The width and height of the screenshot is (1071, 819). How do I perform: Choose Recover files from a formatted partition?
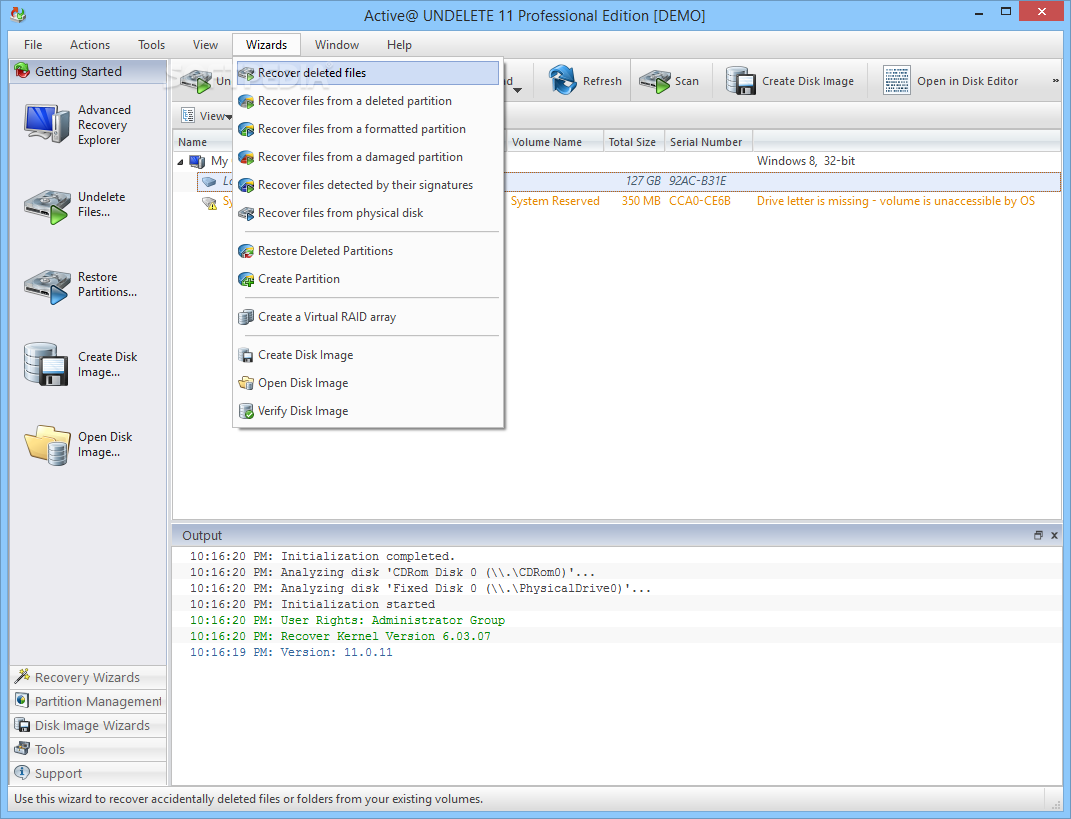pos(367,129)
